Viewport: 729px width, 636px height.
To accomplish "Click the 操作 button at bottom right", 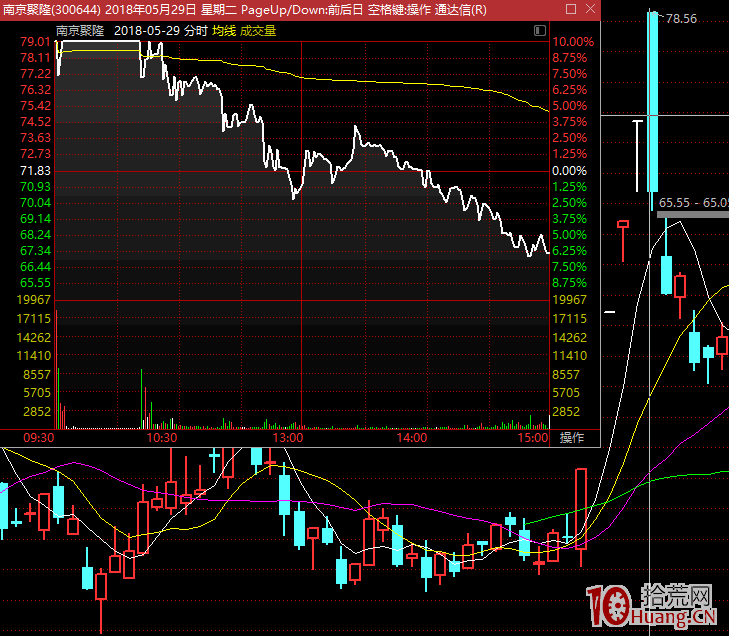I will [x=571, y=438].
